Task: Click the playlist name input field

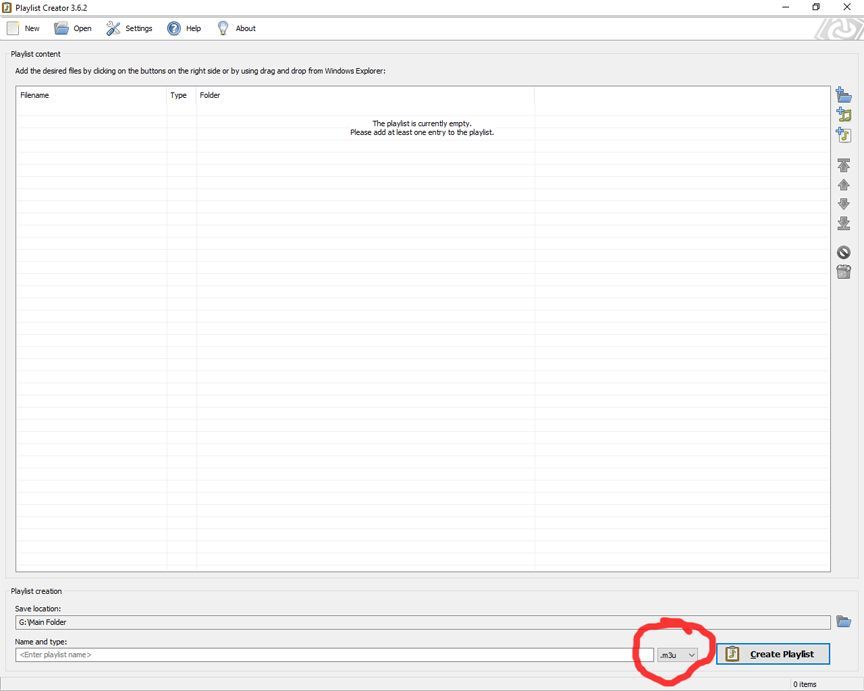Action: (334, 655)
